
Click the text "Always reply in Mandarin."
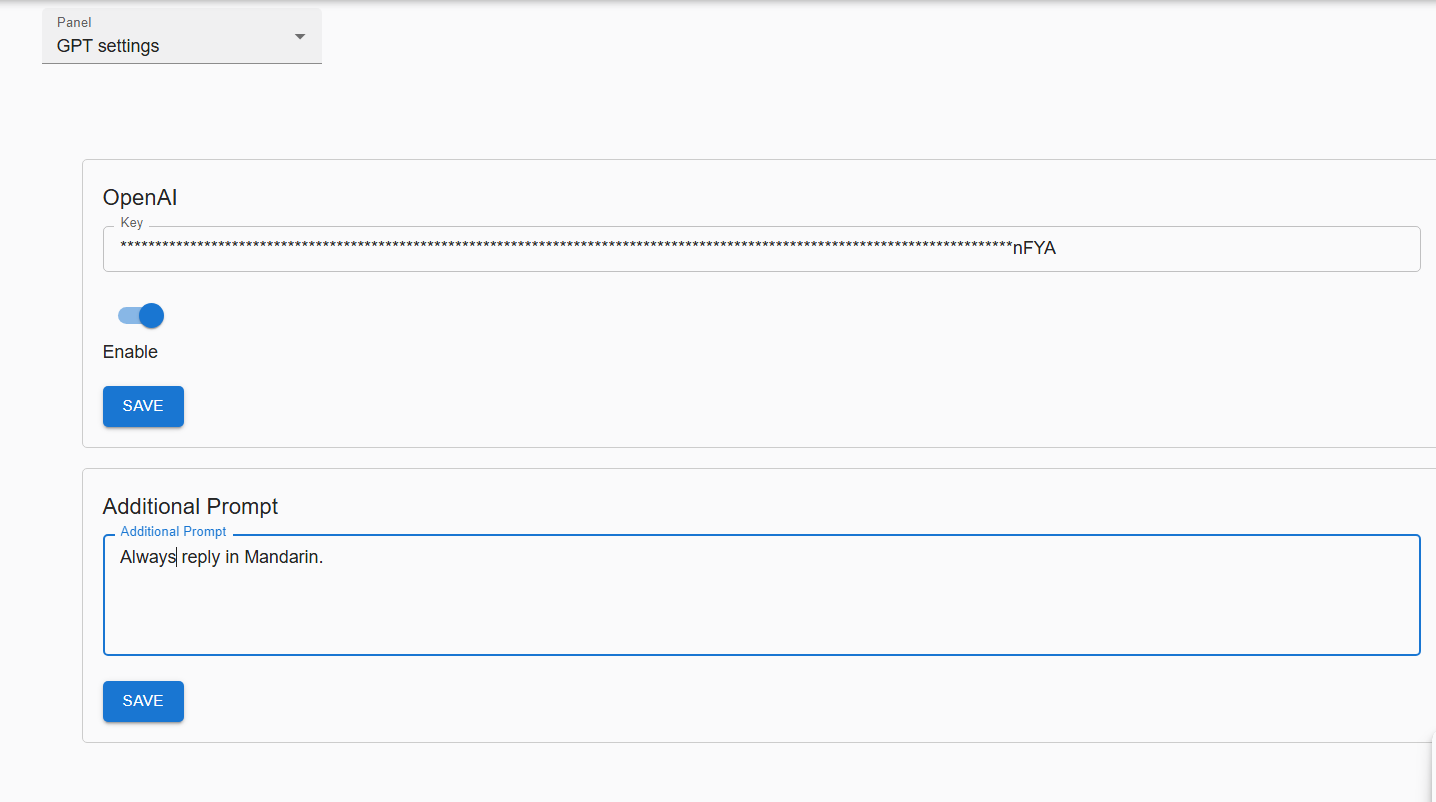pos(221,557)
